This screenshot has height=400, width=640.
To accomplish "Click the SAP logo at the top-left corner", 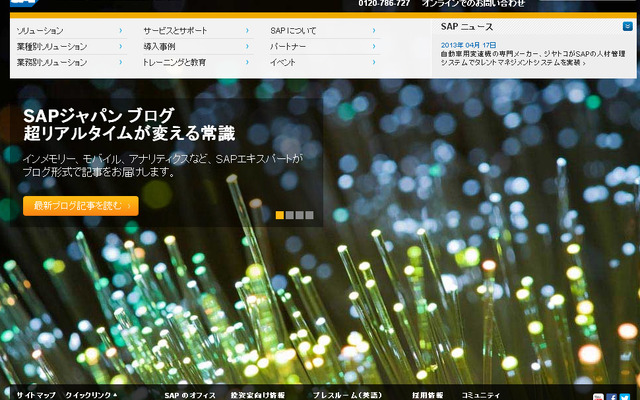I will click(23, 2).
